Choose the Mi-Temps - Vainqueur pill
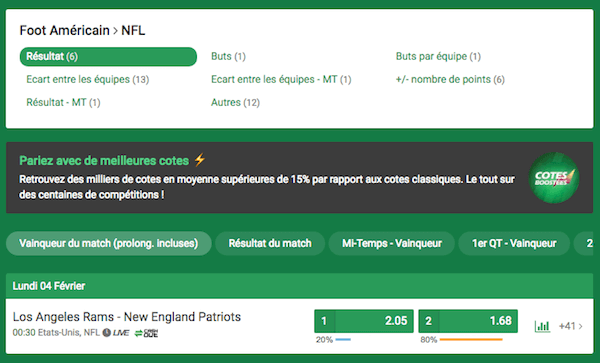The image size is (600, 363). tap(392, 243)
